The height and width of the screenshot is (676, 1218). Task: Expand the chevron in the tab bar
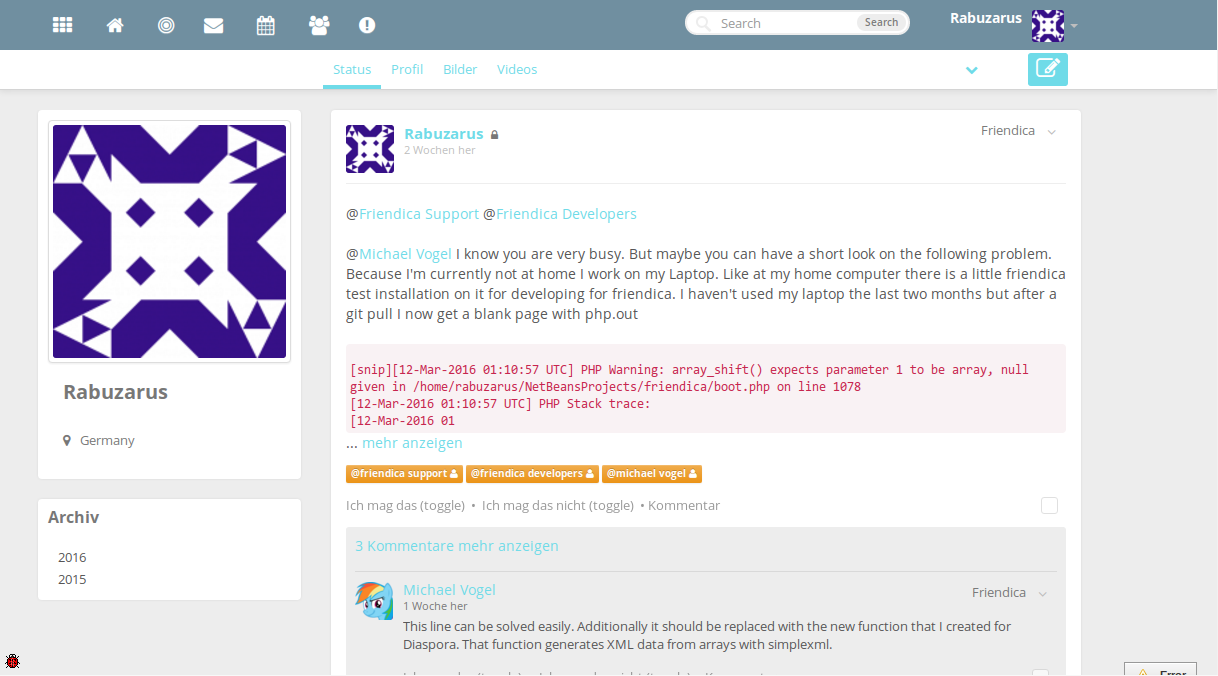(971, 70)
